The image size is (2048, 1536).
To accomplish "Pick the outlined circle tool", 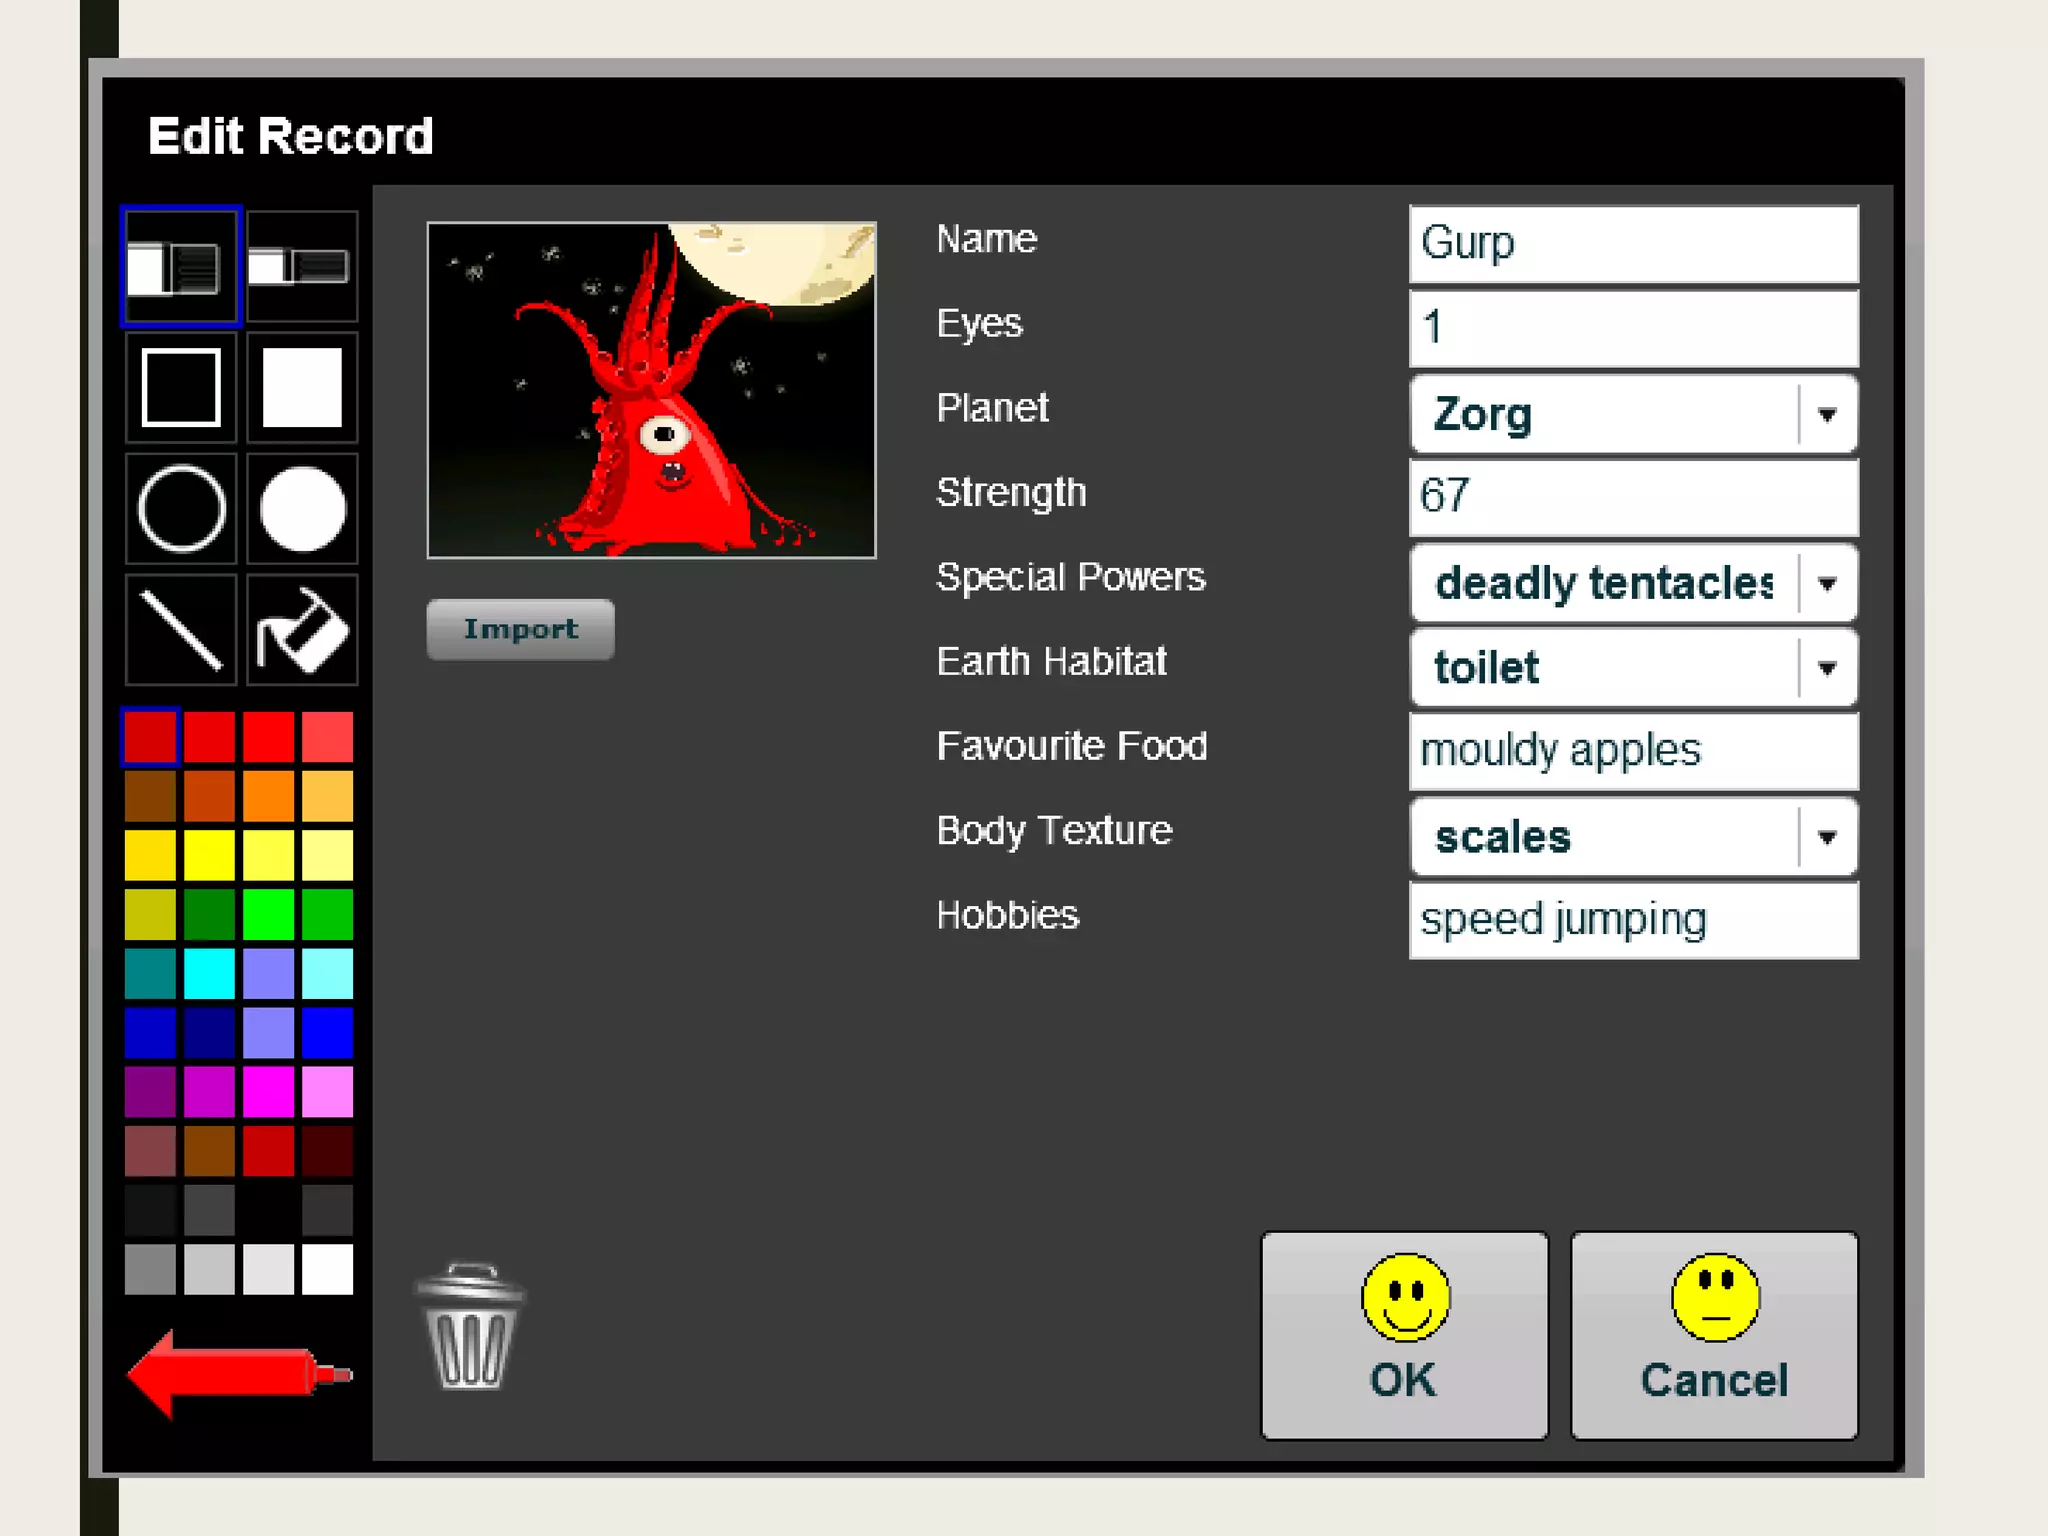I will 181,509.
